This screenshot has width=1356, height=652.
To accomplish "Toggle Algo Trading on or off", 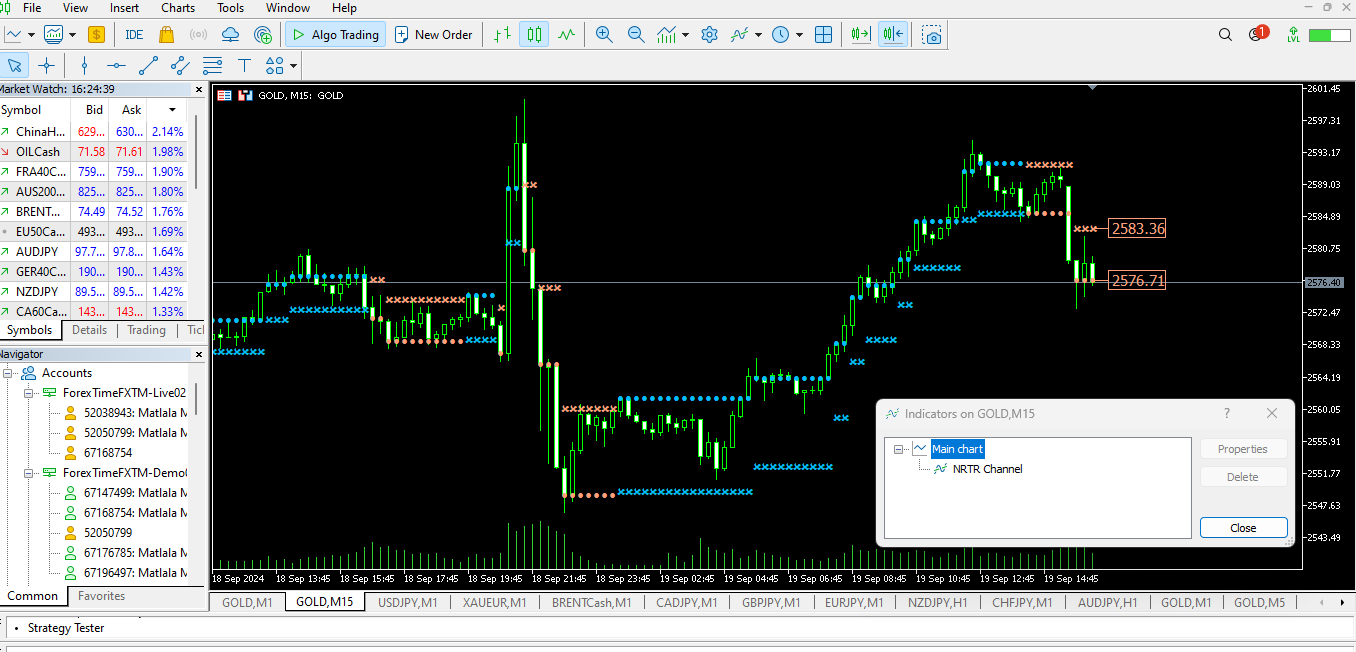I will pyautogui.click(x=336, y=35).
